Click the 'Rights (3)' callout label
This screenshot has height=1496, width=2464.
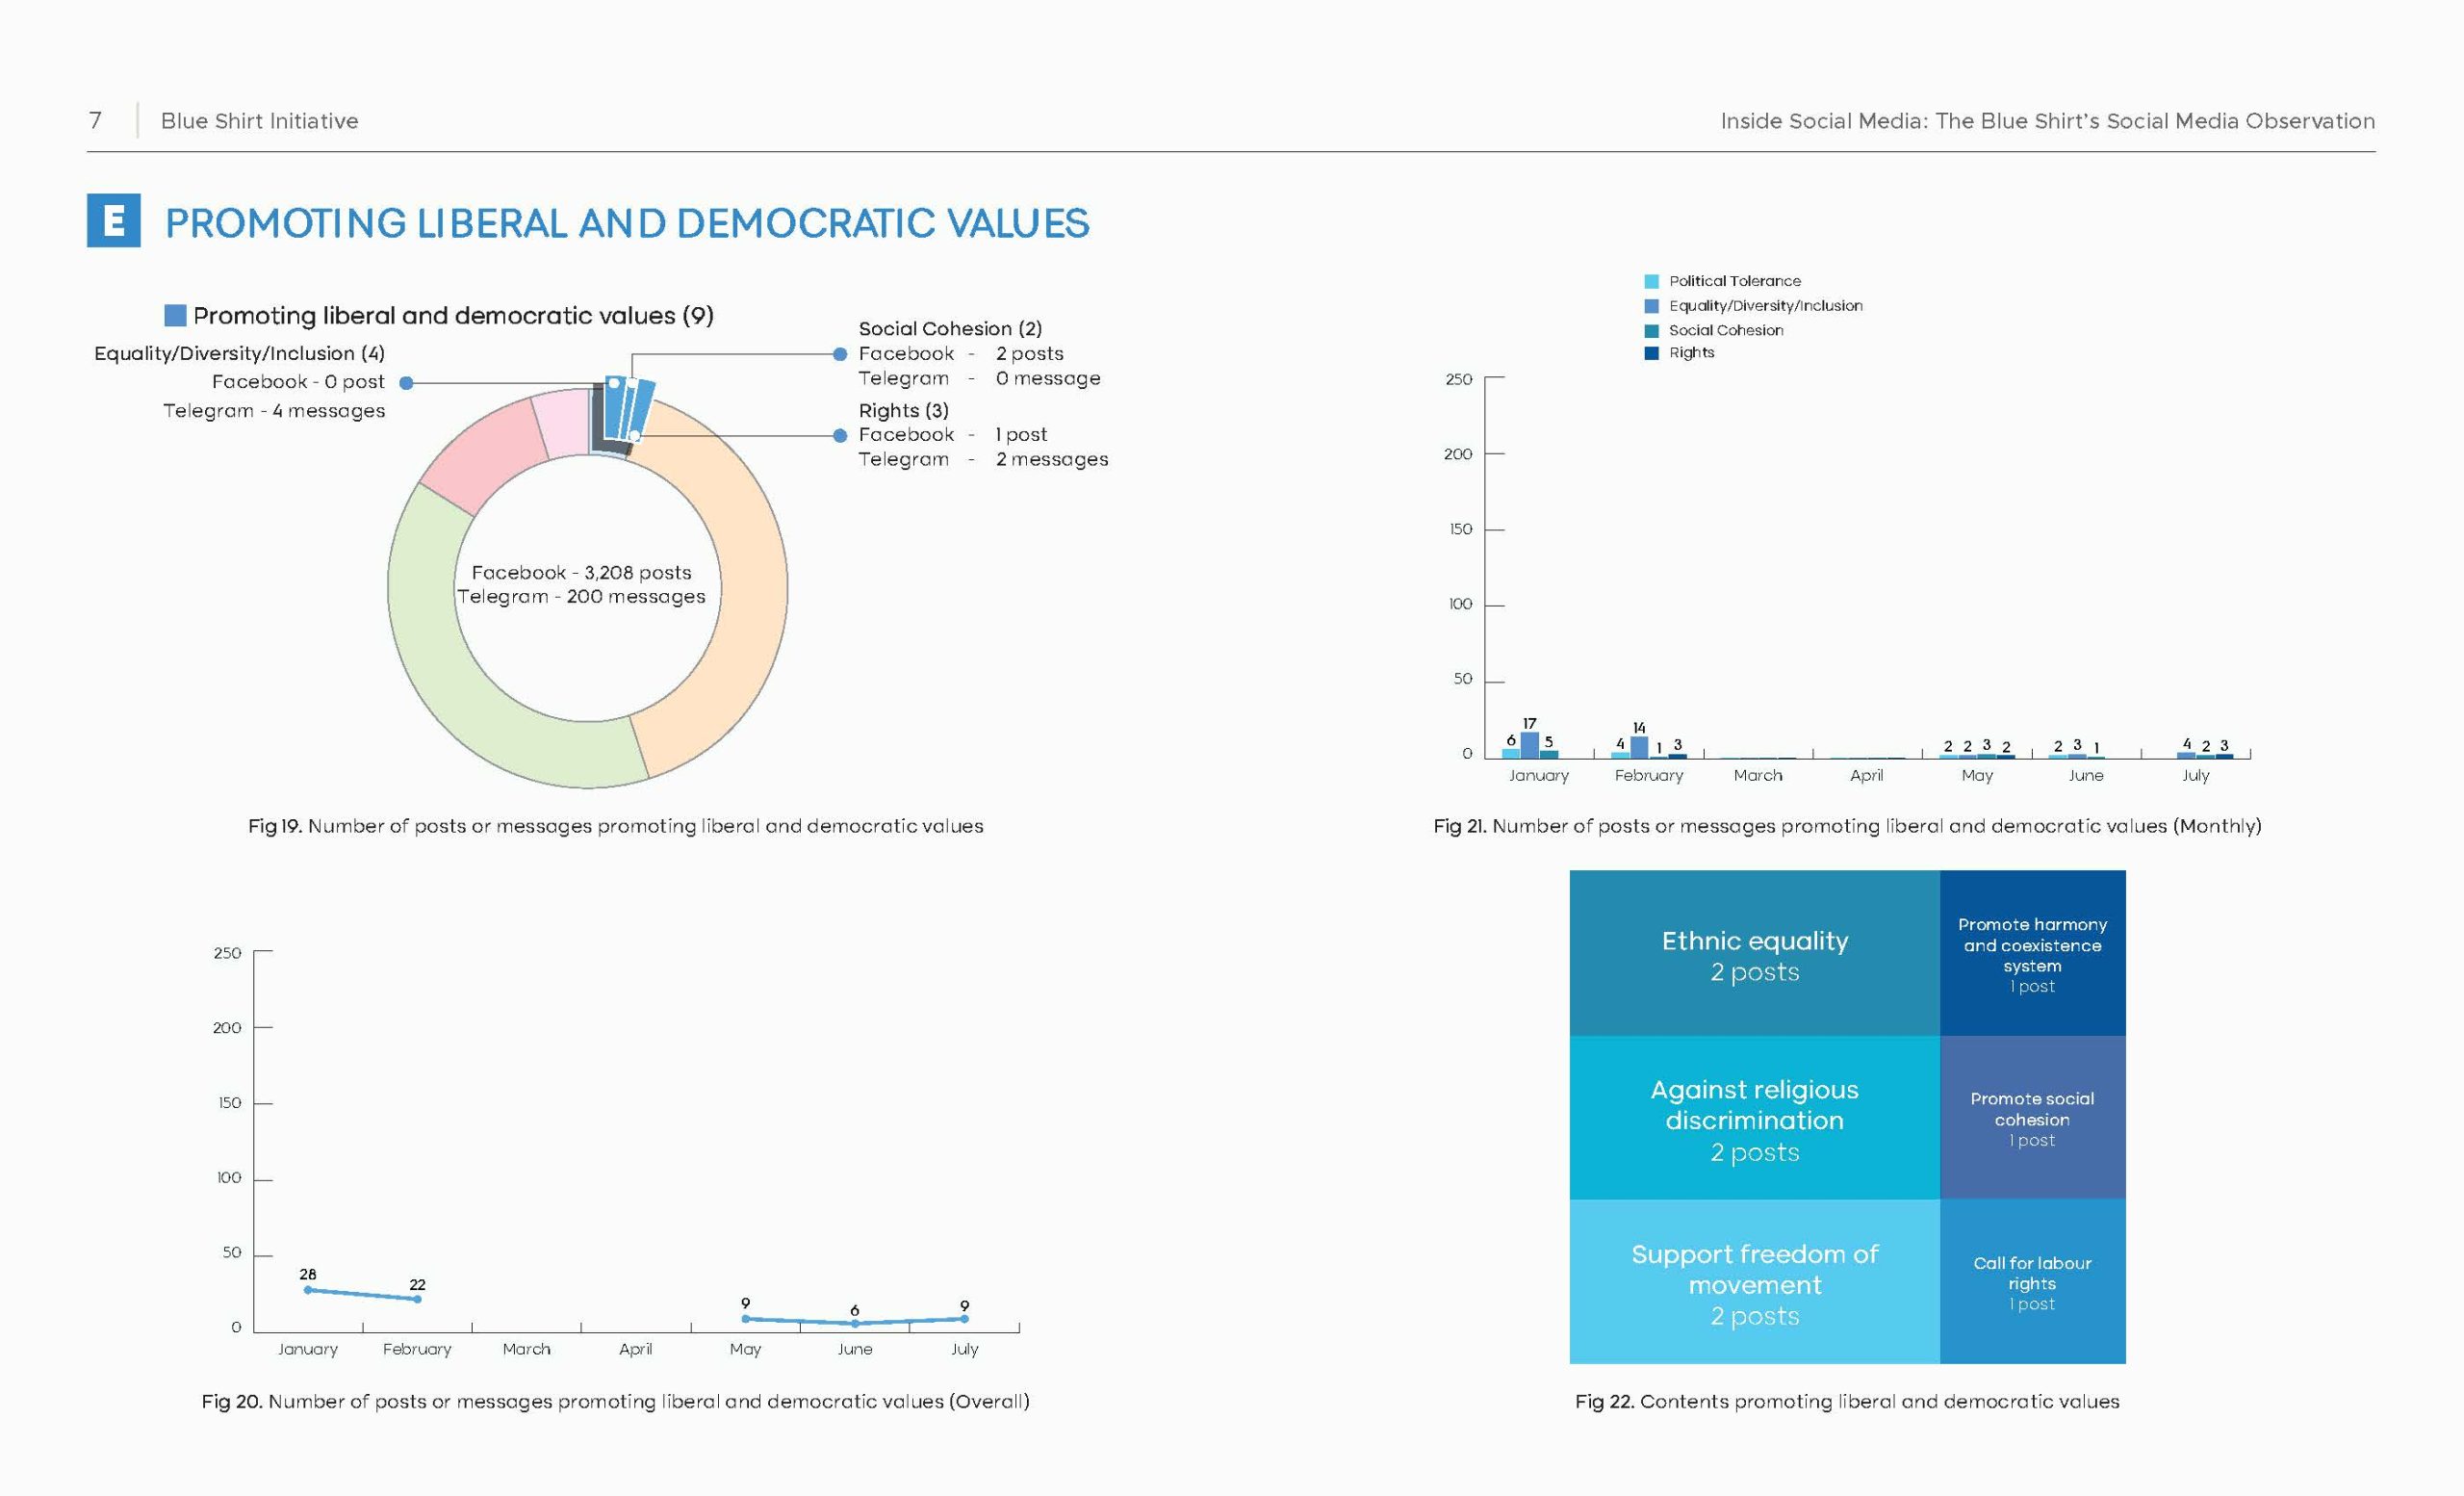904,410
